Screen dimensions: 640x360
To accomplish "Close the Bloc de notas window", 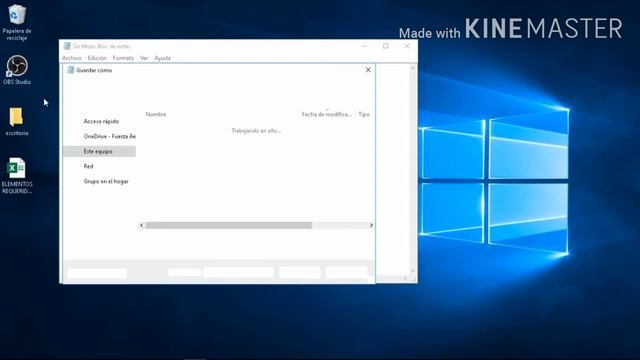I will tap(407, 46).
